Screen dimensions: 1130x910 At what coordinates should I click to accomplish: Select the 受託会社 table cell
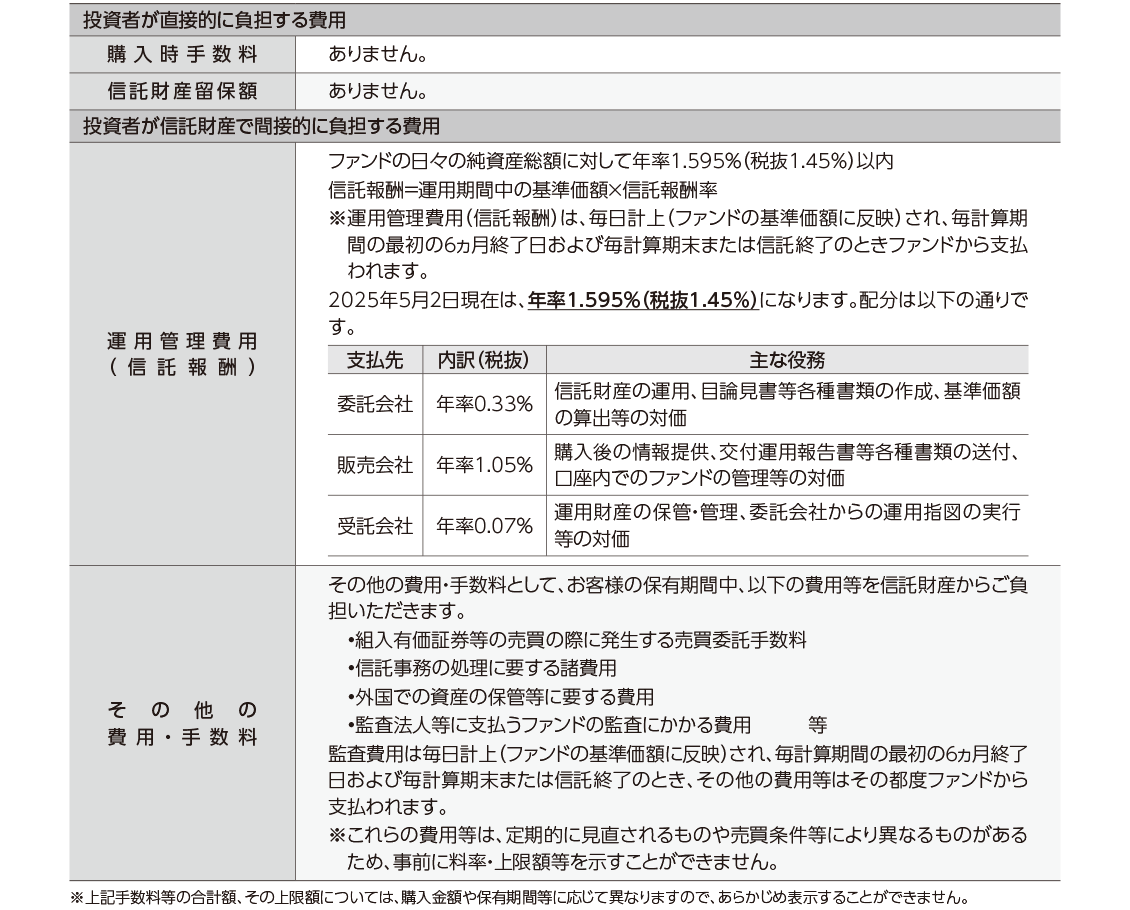(374, 526)
